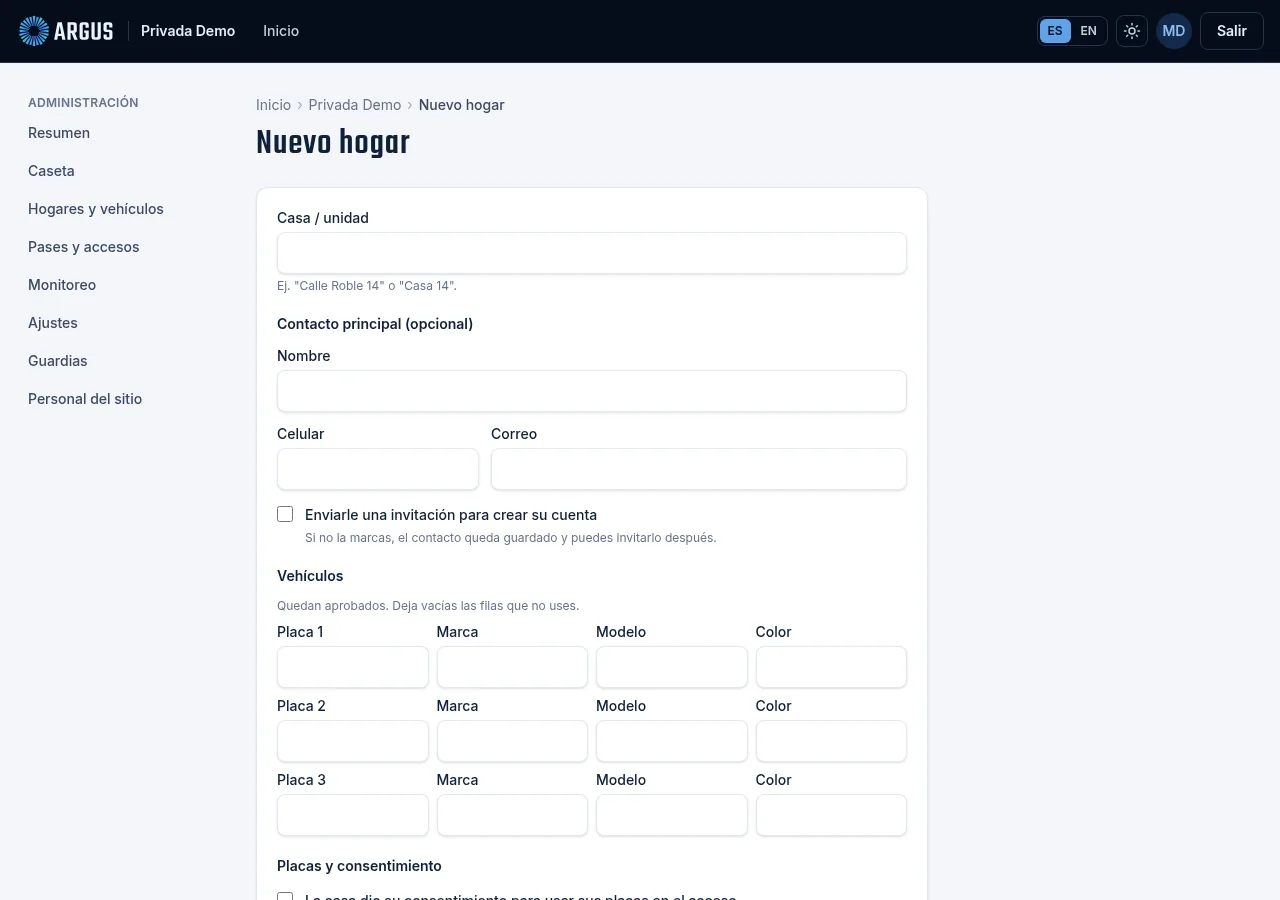Image resolution: width=1280 pixels, height=900 pixels.
Task: Open the MD user avatar
Action: [x=1174, y=31]
